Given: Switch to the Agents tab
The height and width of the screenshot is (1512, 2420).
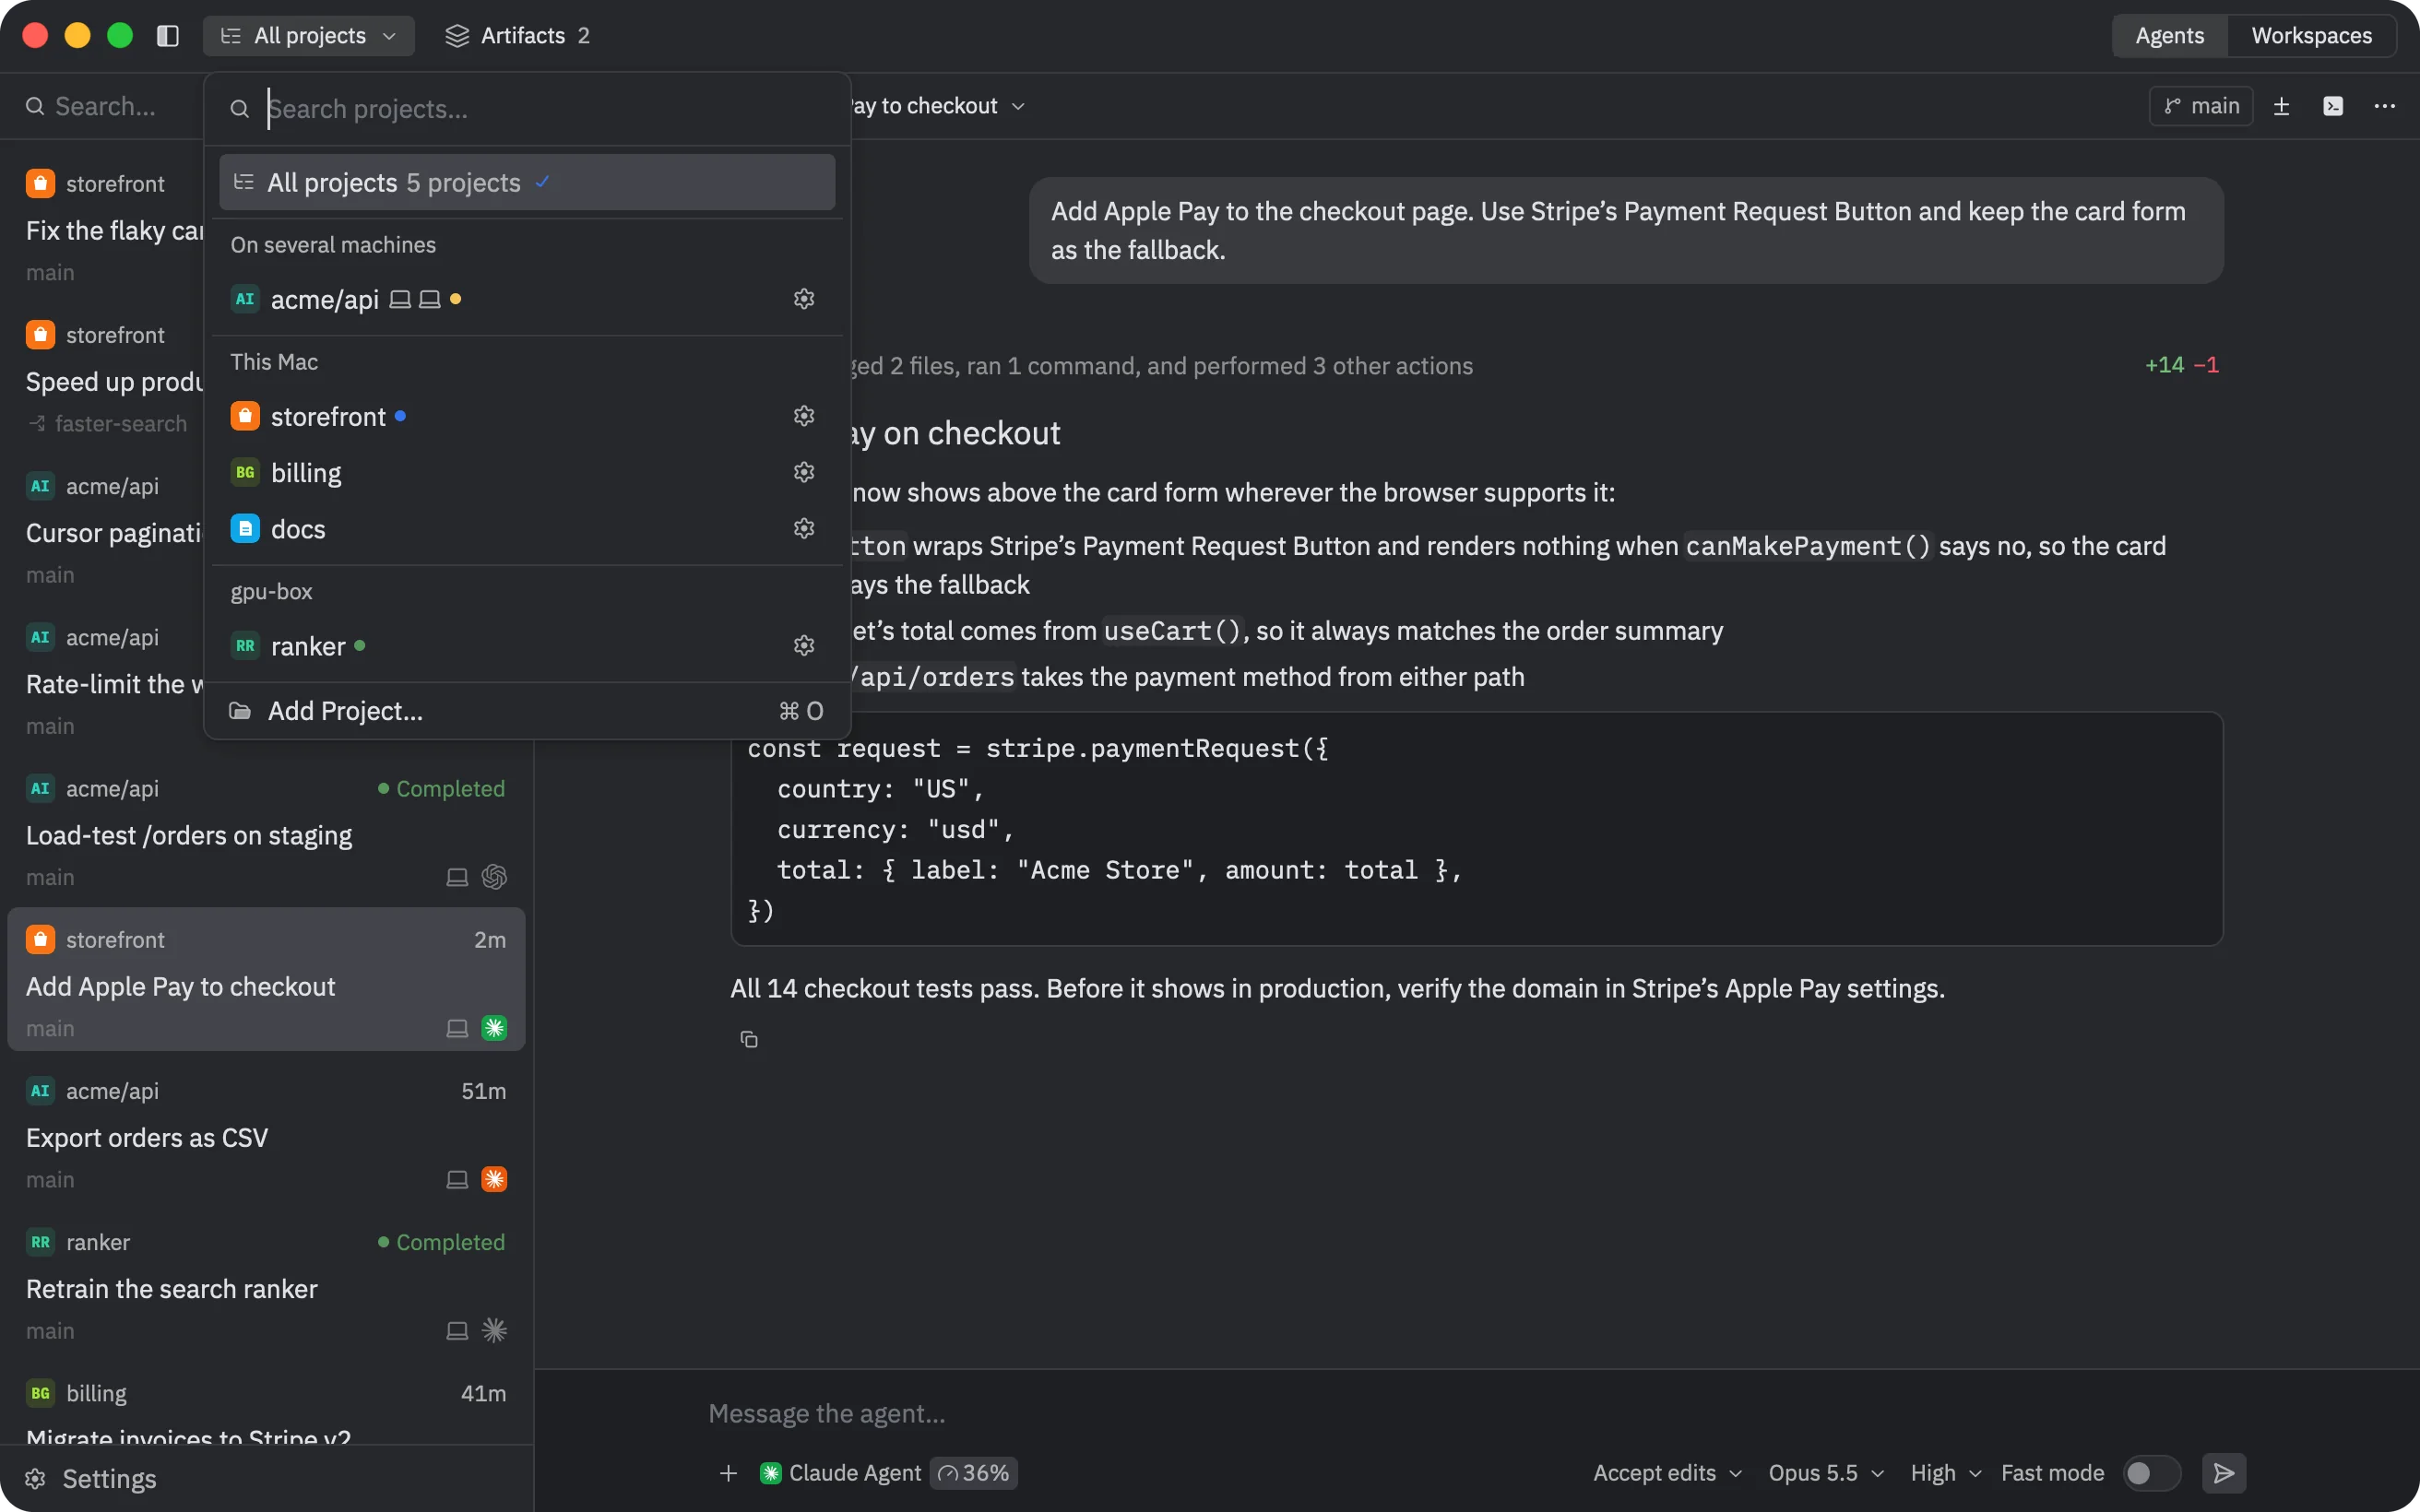Looking at the screenshot, I should pyautogui.click(x=2169, y=36).
